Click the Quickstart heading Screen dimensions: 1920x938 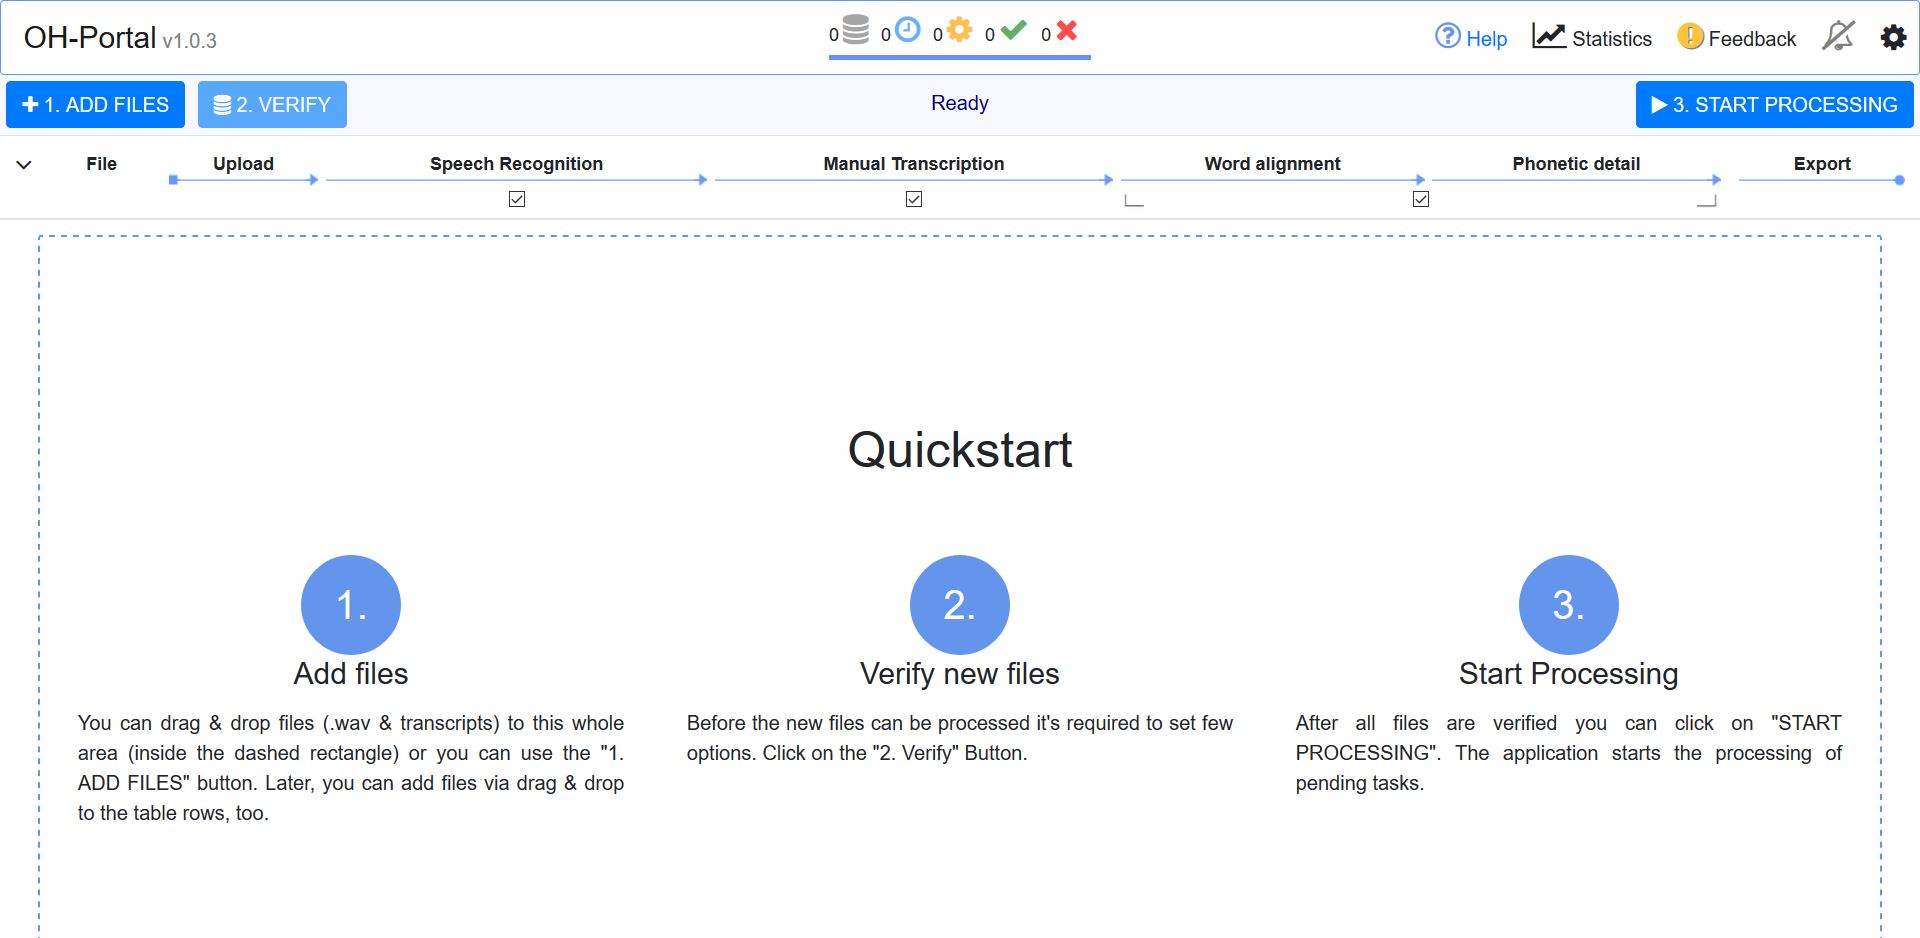click(x=960, y=450)
